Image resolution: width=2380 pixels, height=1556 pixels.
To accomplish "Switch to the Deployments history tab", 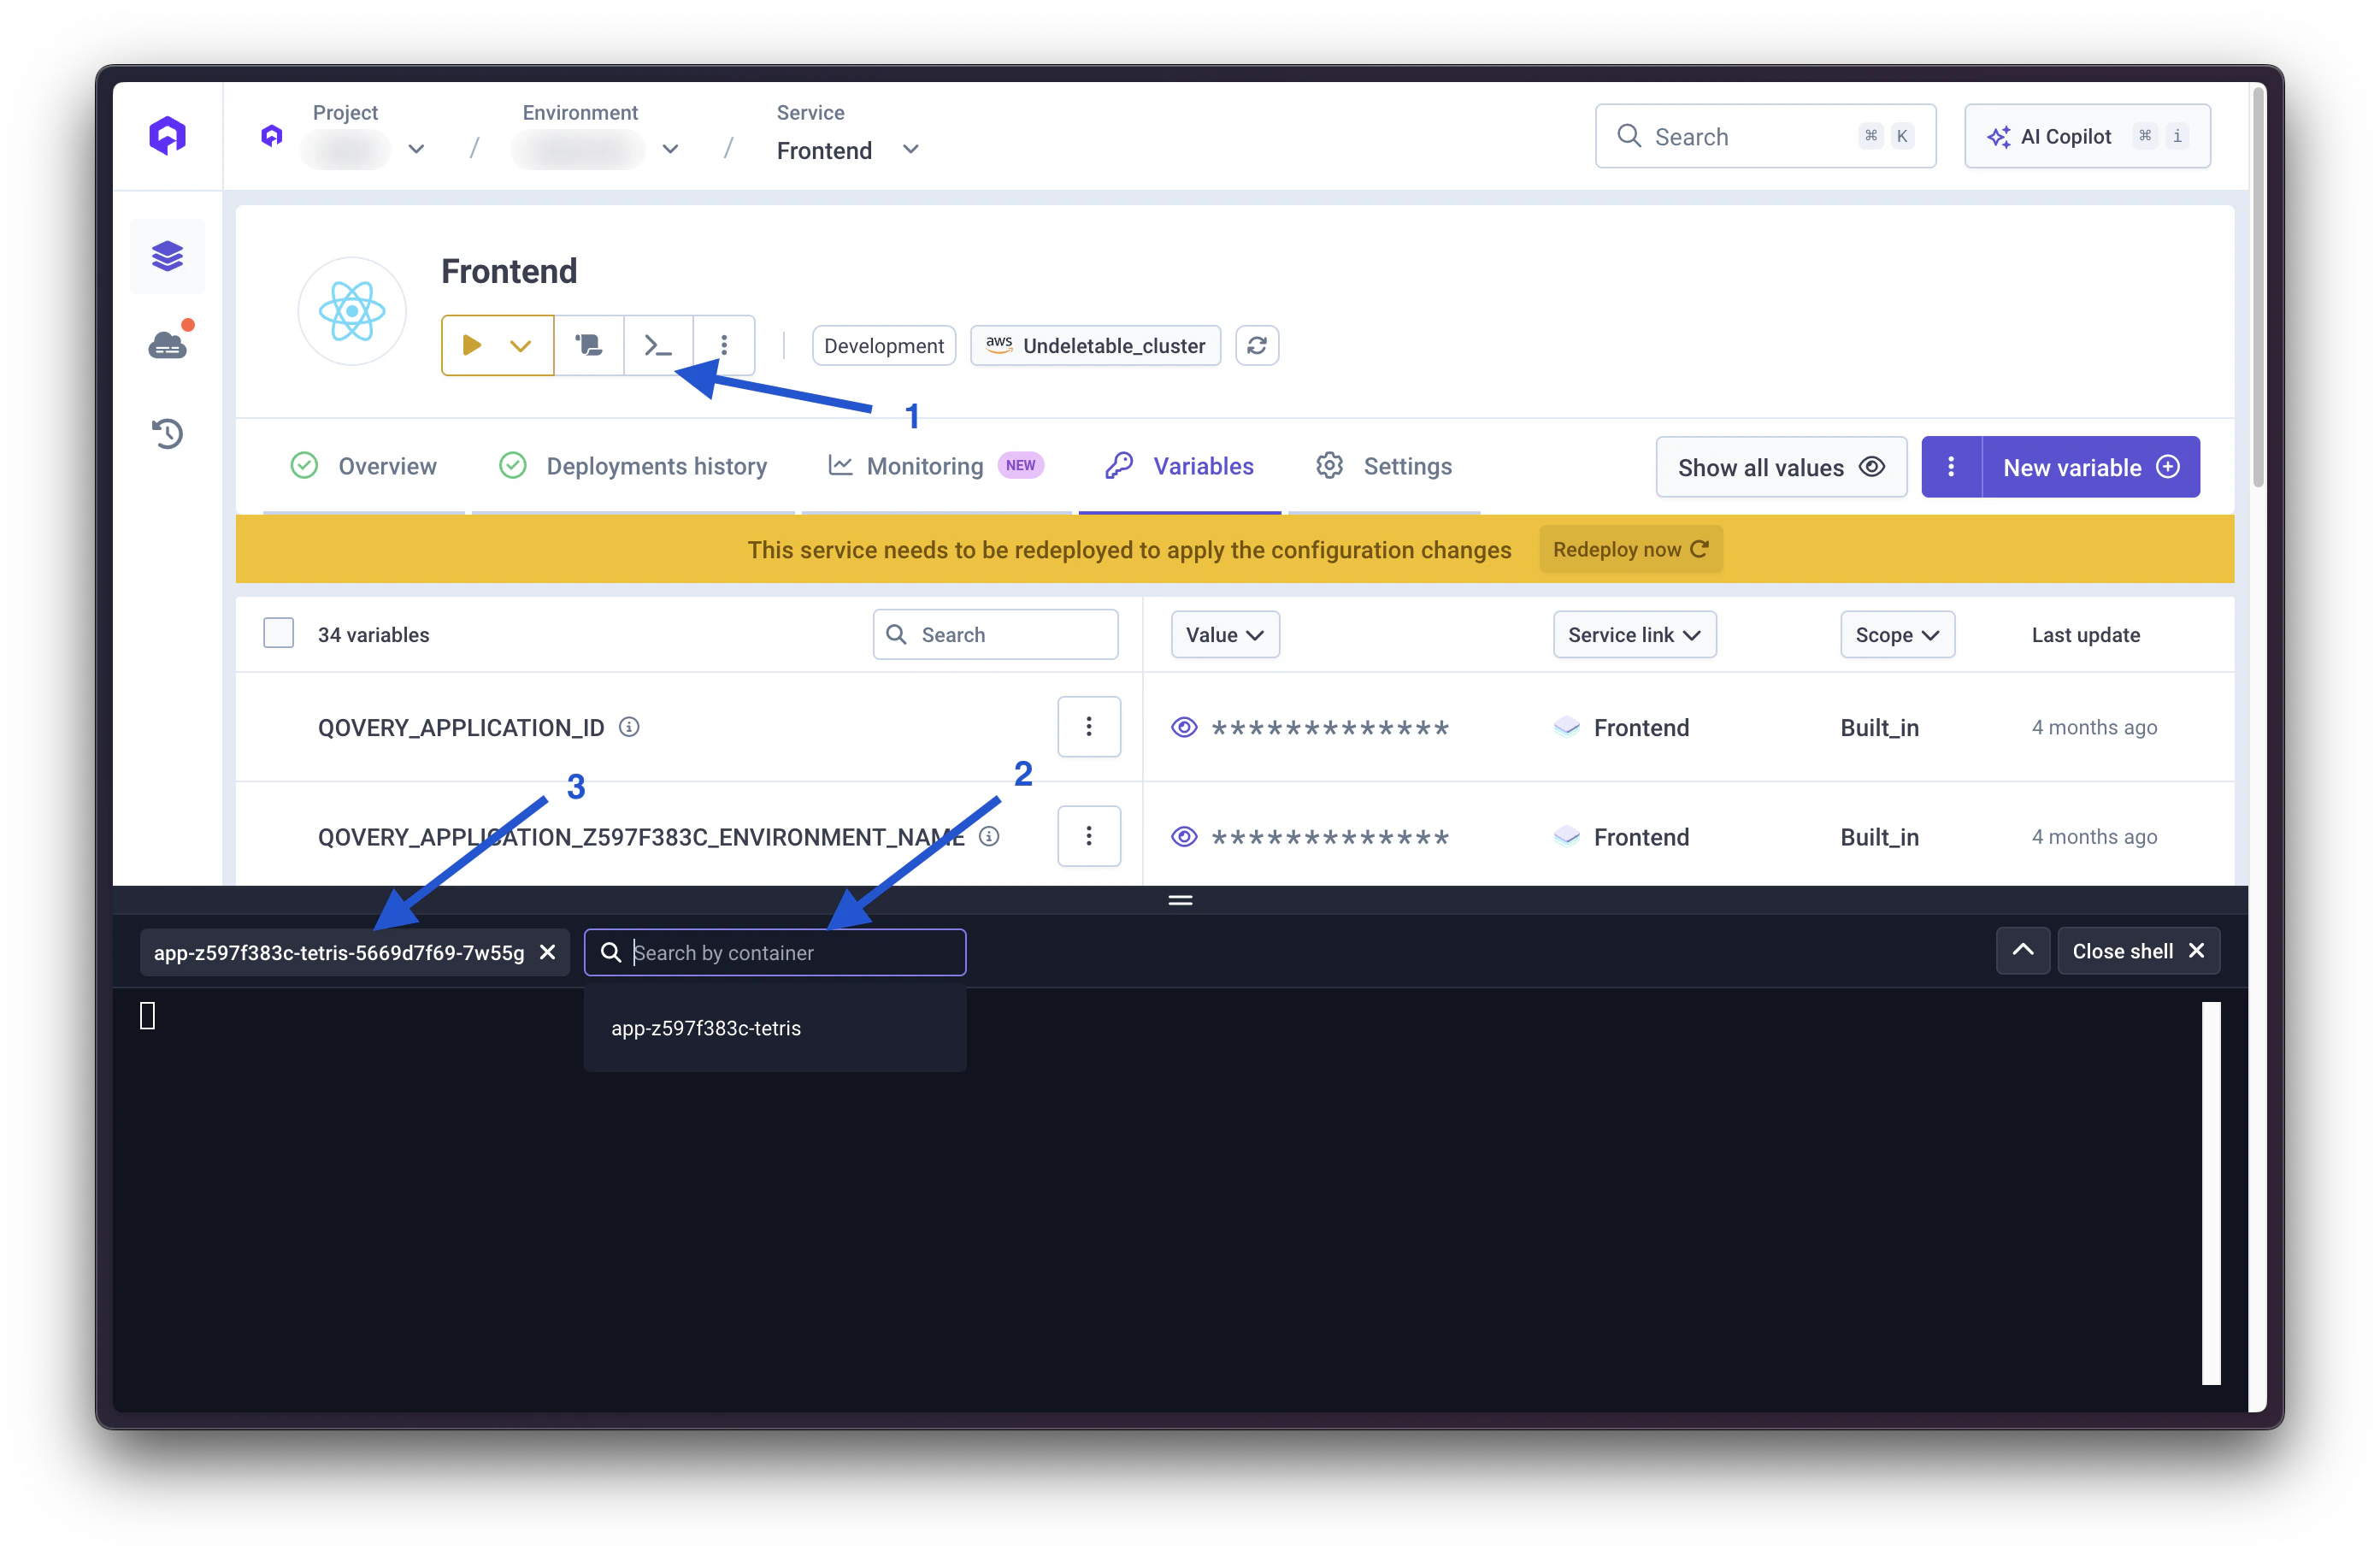I will point(656,465).
